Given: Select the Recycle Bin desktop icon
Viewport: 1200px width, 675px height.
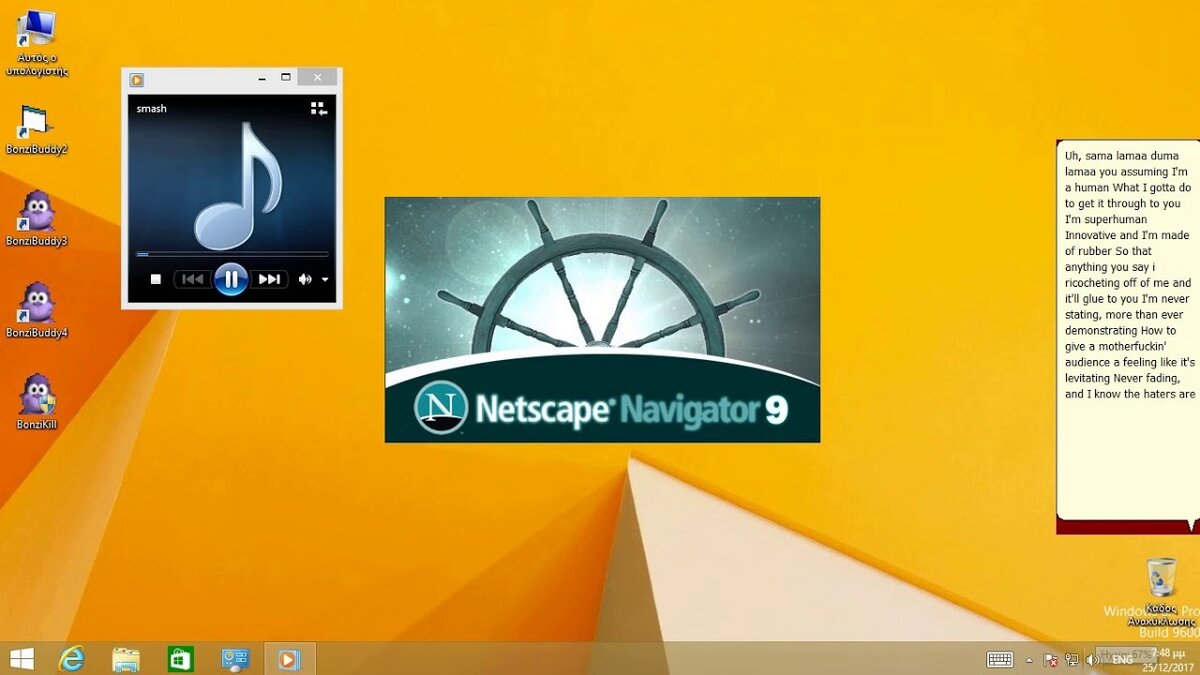Looking at the screenshot, I should point(1161,593).
